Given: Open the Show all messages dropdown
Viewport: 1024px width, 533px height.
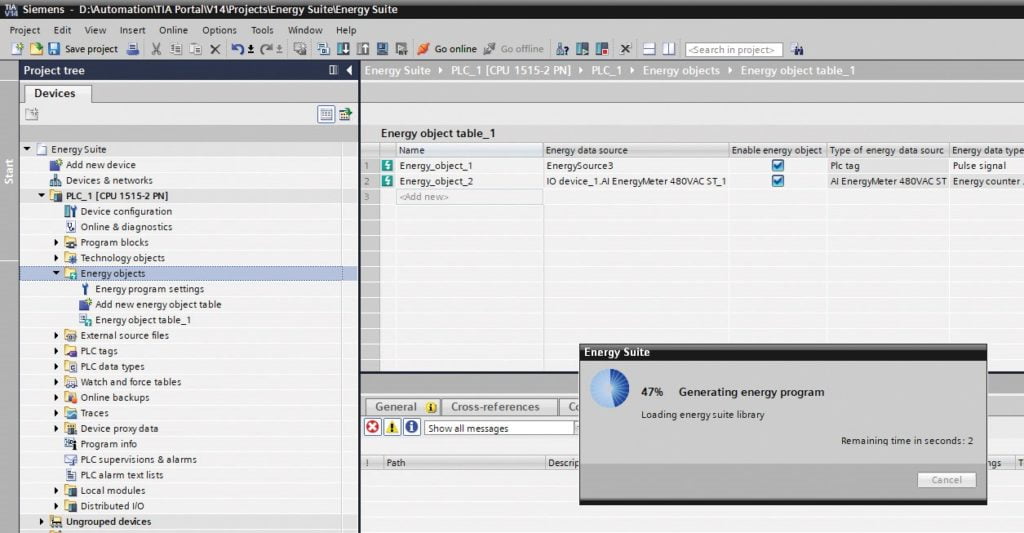Looking at the screenshot, I should [498, 428].
